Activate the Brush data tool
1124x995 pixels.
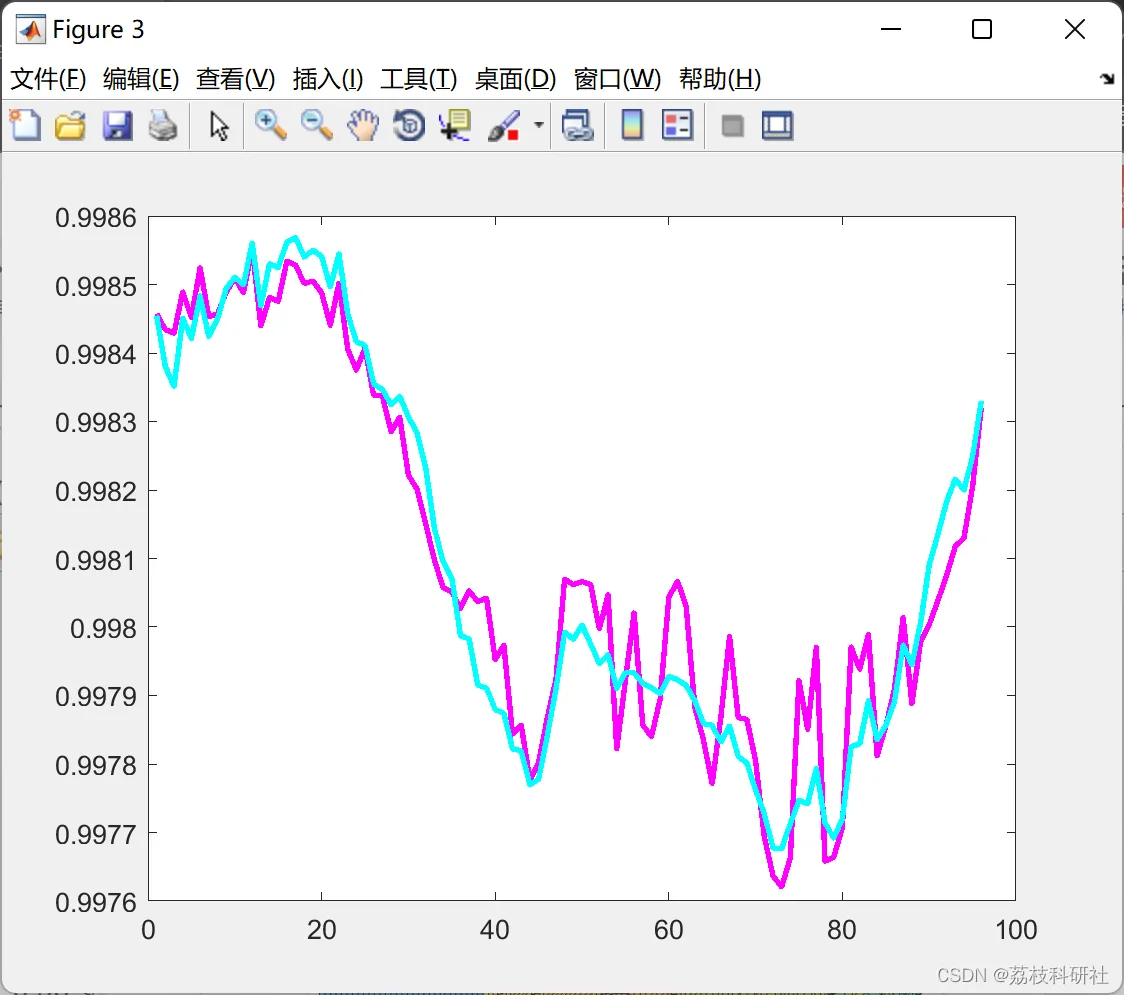(x=504, y=125)
